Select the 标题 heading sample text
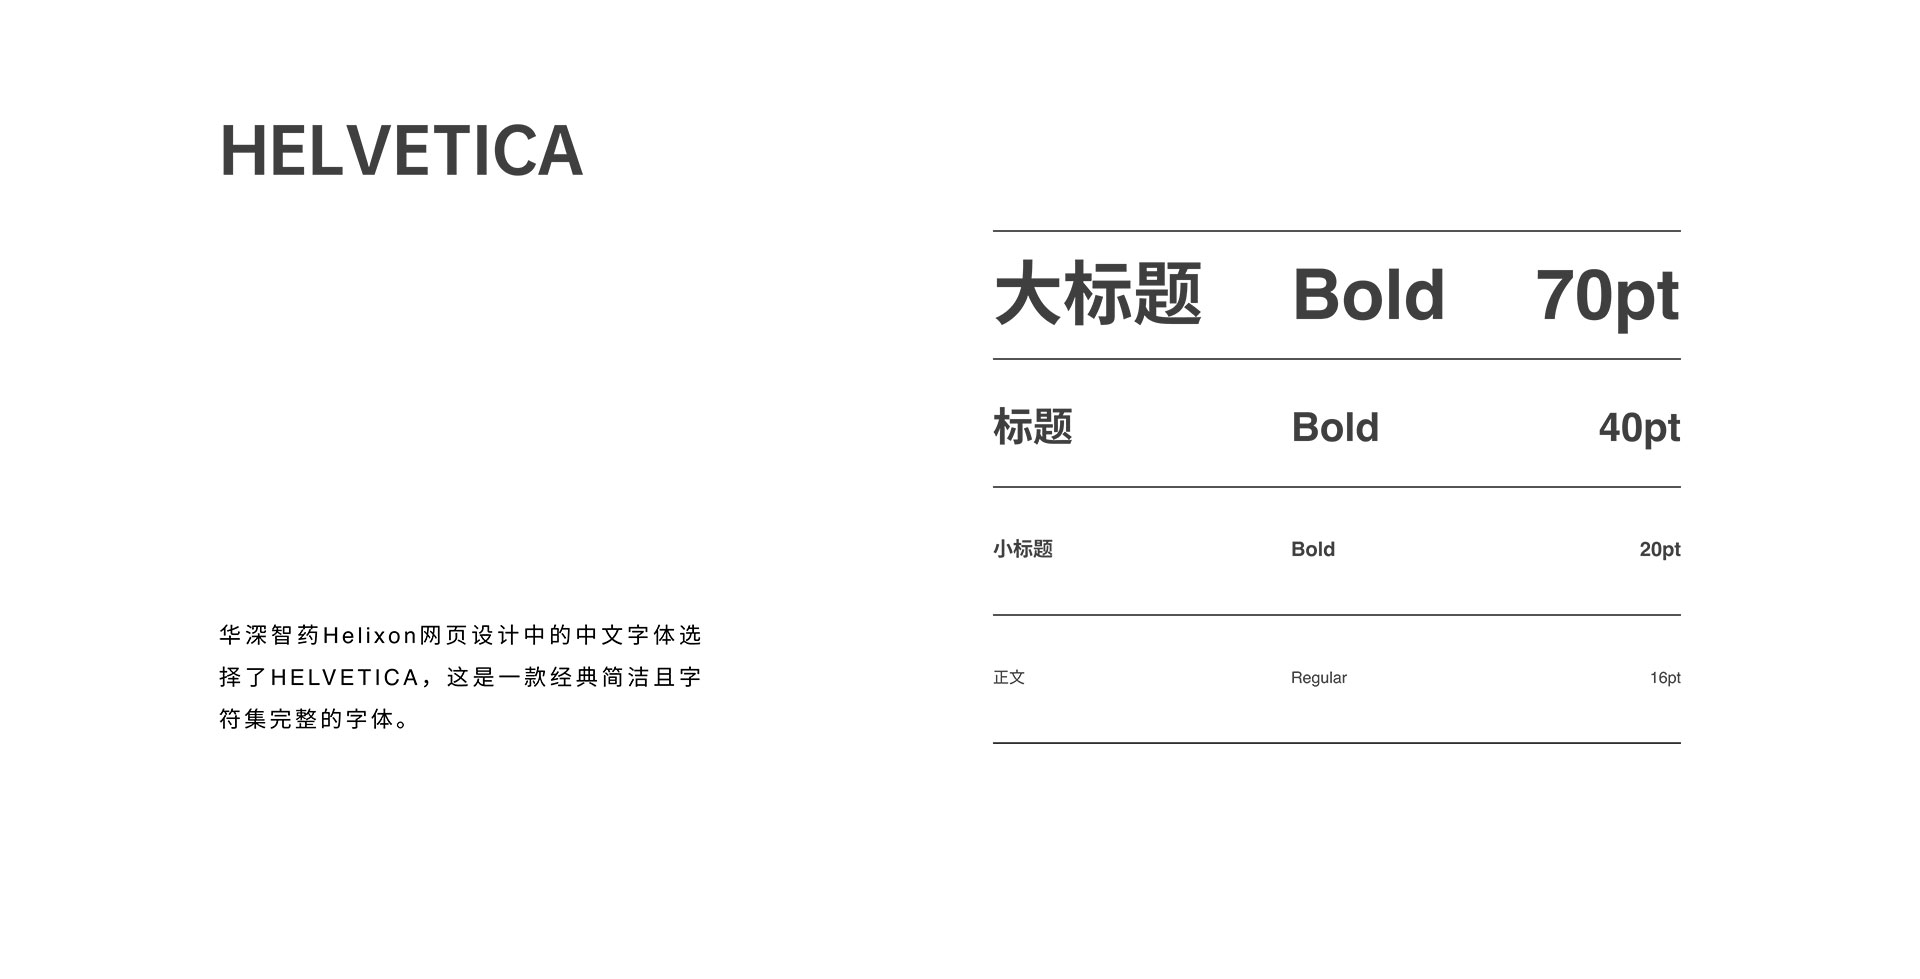 click(1033, 427)
